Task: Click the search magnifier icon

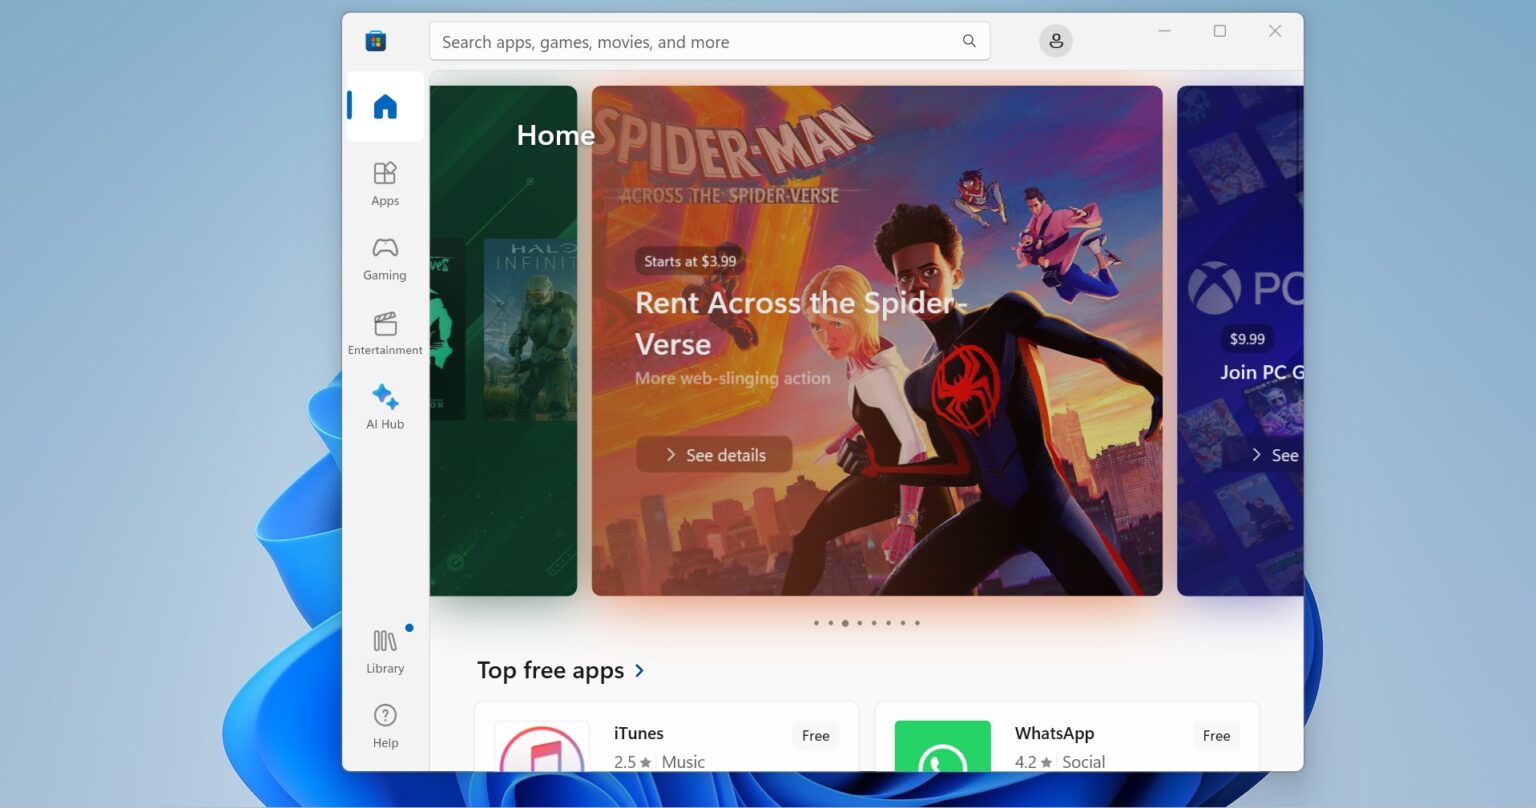Action: 969,41
